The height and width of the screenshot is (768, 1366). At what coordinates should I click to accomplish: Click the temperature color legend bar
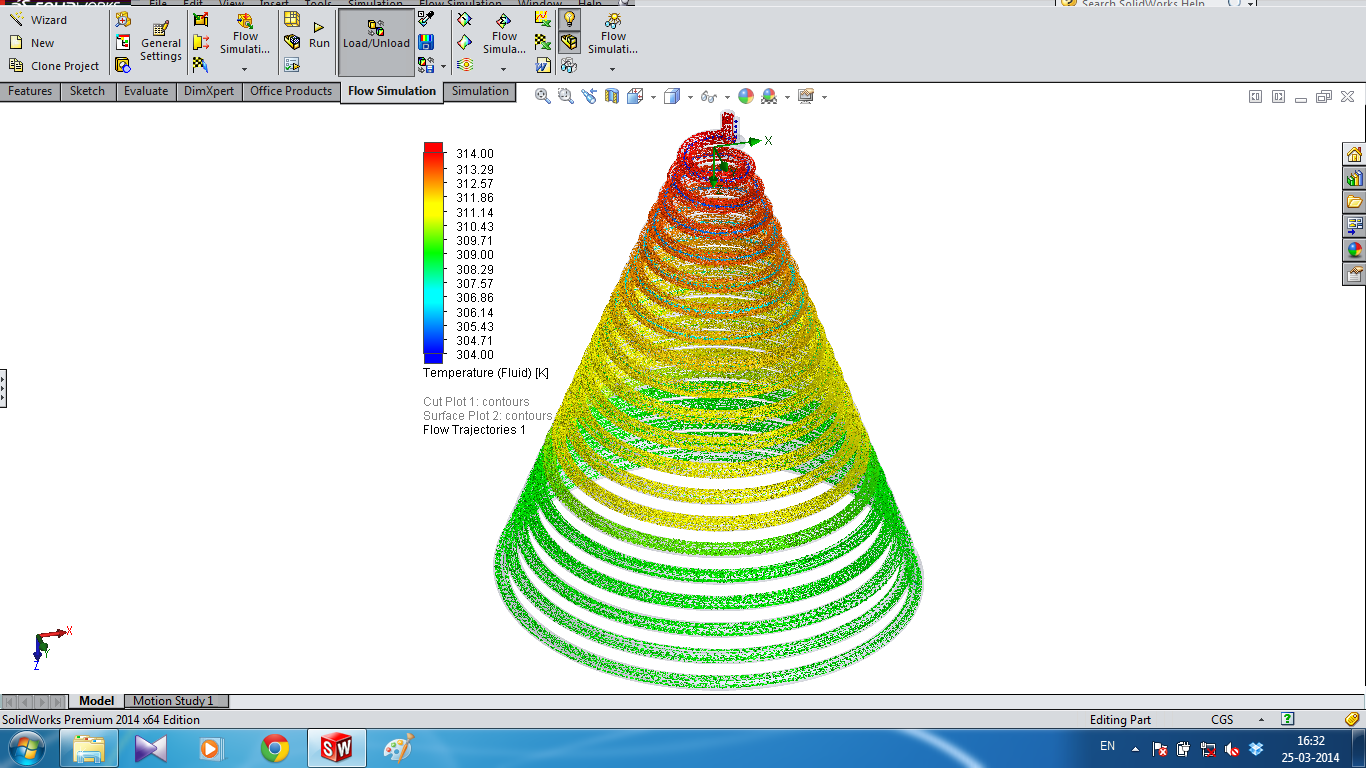coord(433,252)
